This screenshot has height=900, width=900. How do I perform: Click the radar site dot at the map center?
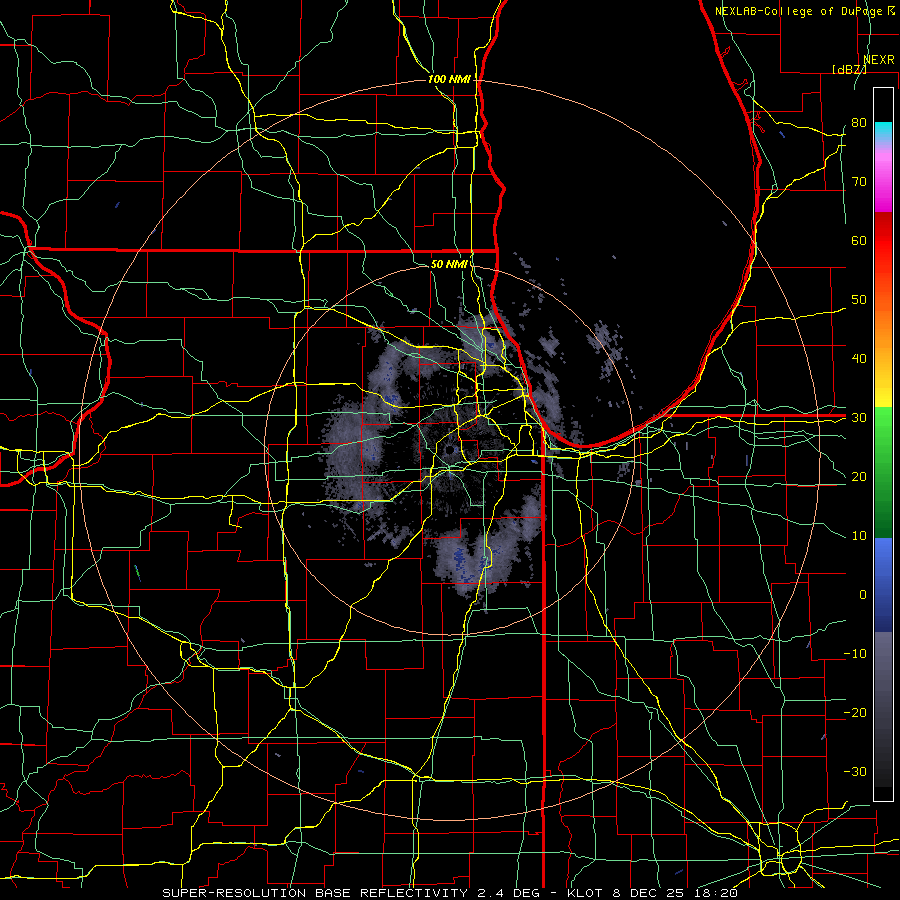click(449, 449)
